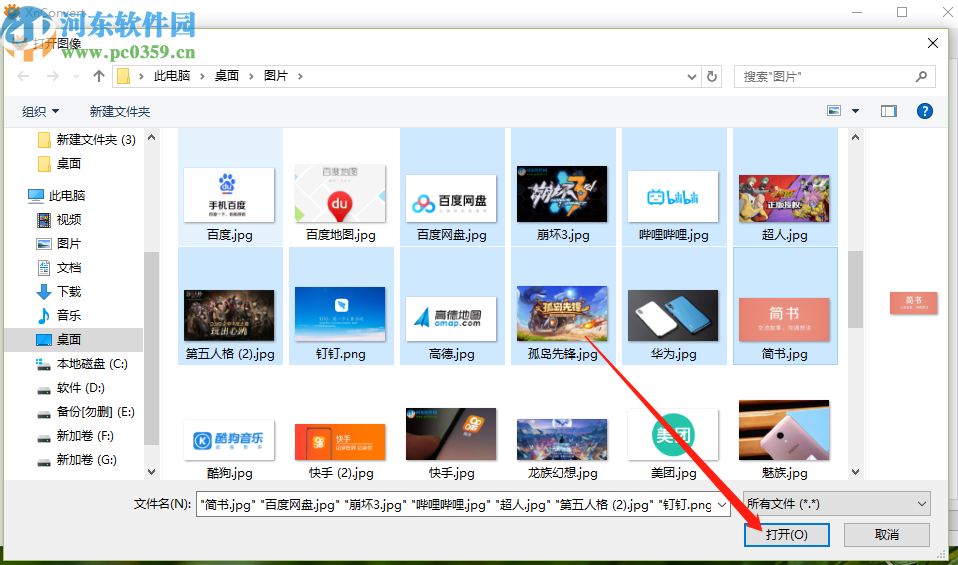This screenshot has width=958, height=565.
Task: Click 桌面 in the address breadcrumb
Action: click(227, 76)
